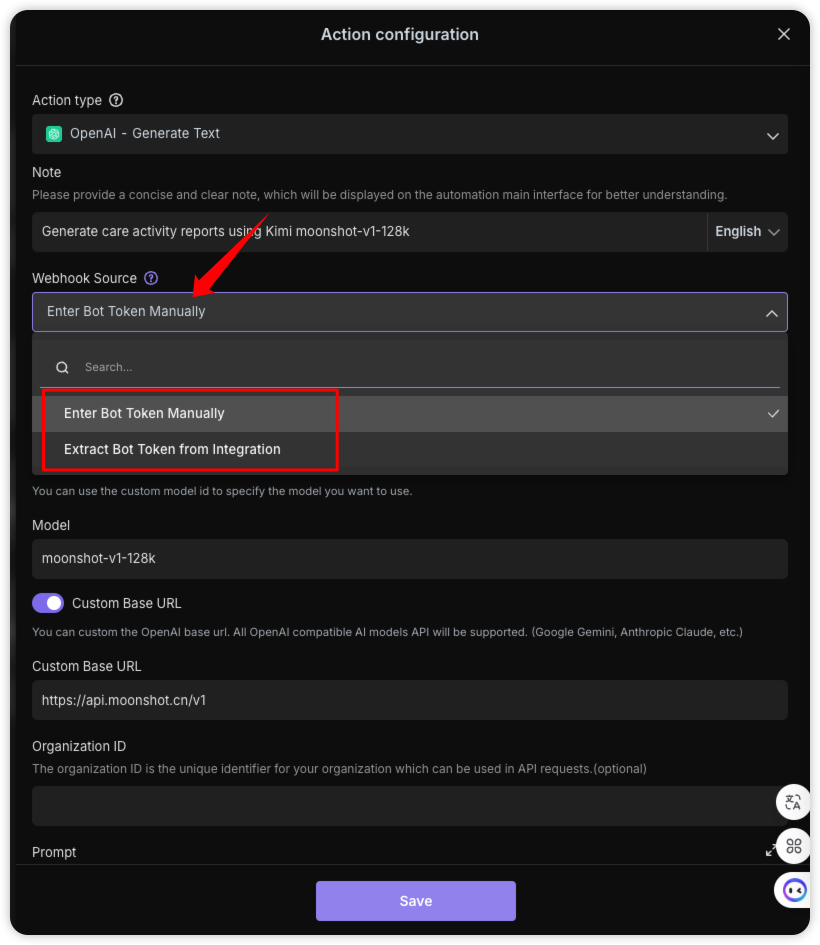Edit the Note text field
820x945 pixels.
[x=369, y=231]
